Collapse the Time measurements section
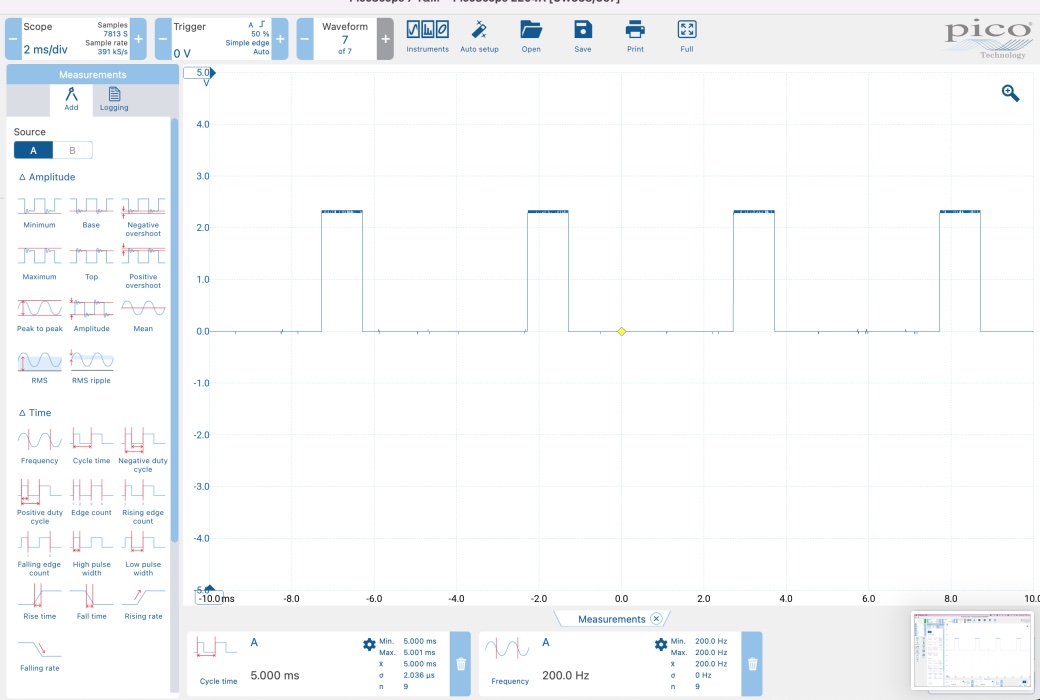The height and width of the screenshot is (700, 1040). (x=35, y=412)
